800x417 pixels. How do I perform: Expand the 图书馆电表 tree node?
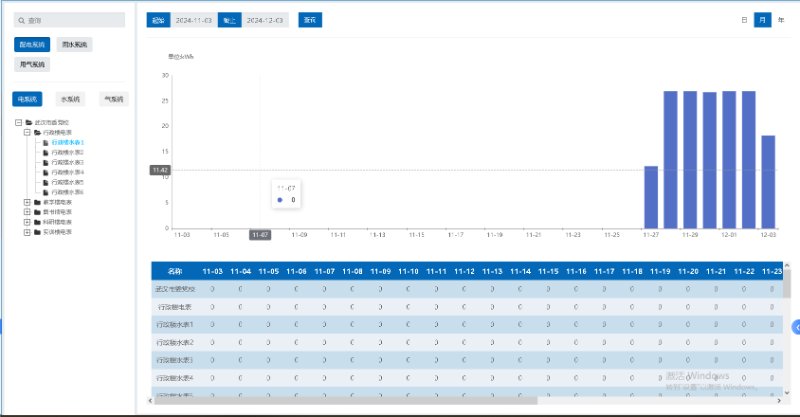(26, 212)
